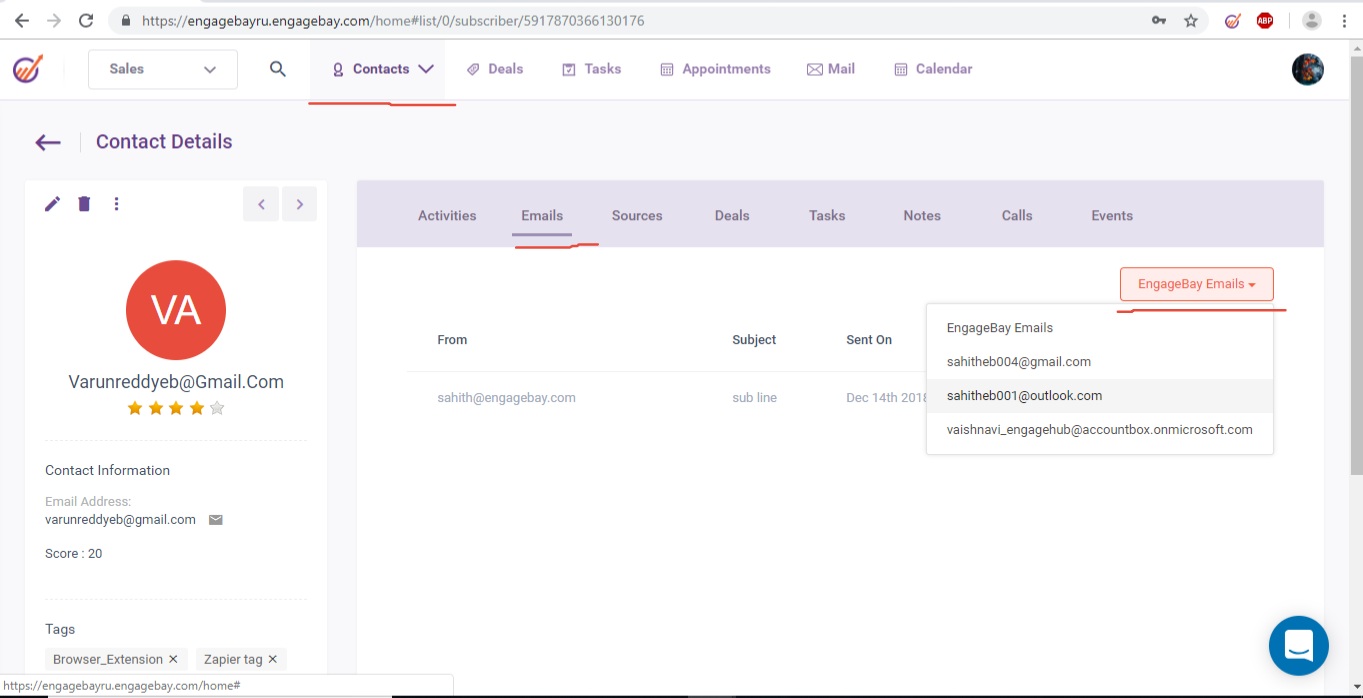Viewport: 1363px width, 698px height.
Task: Open the user profile avatar
Action: (x=1307, y=69)
